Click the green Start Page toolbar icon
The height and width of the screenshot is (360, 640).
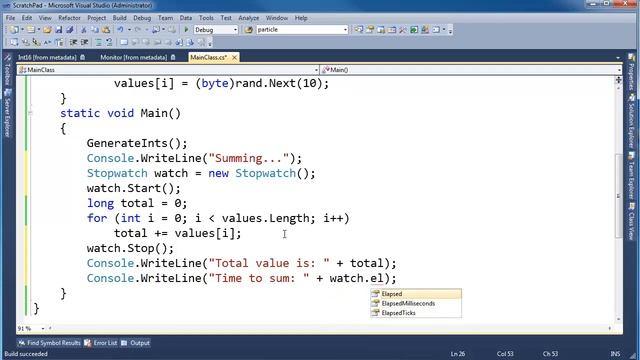click(x=414, y=30)
